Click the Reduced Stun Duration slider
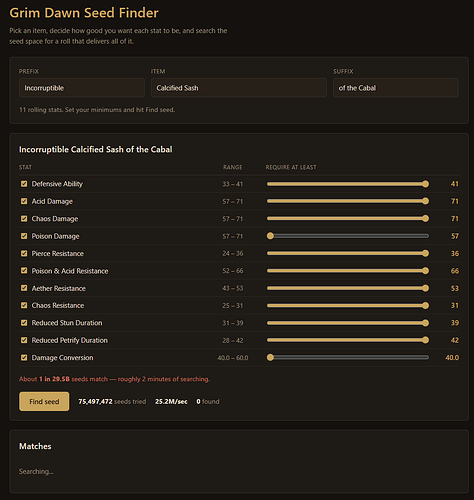The height and width of the screenshot is (500, 474). [348, 323]
